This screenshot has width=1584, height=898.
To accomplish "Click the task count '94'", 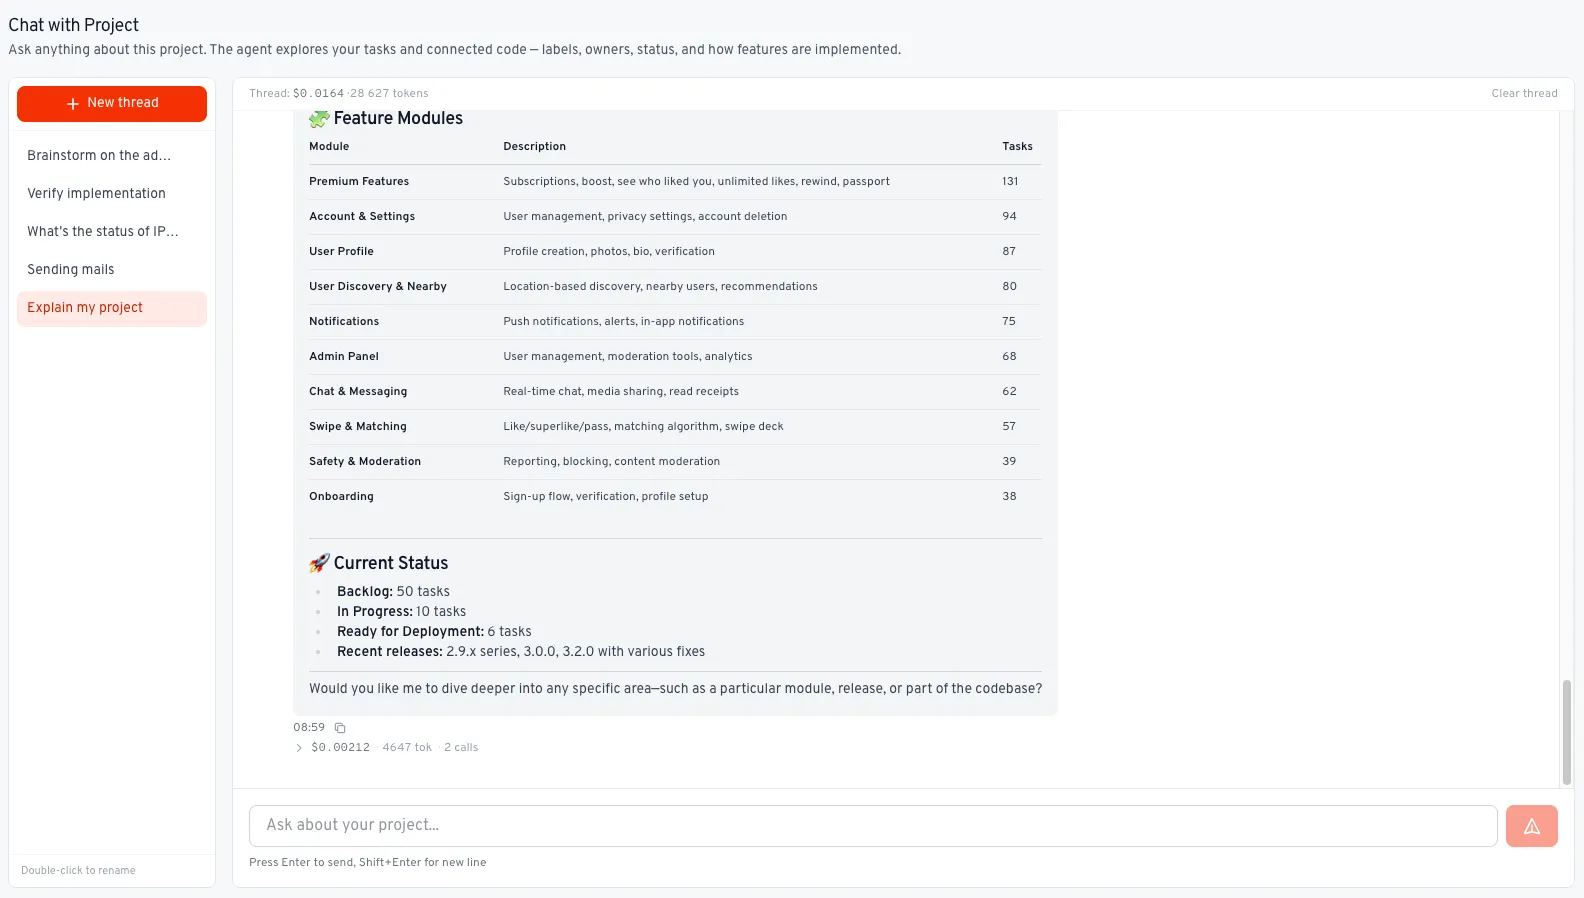I will (1009, 217).
